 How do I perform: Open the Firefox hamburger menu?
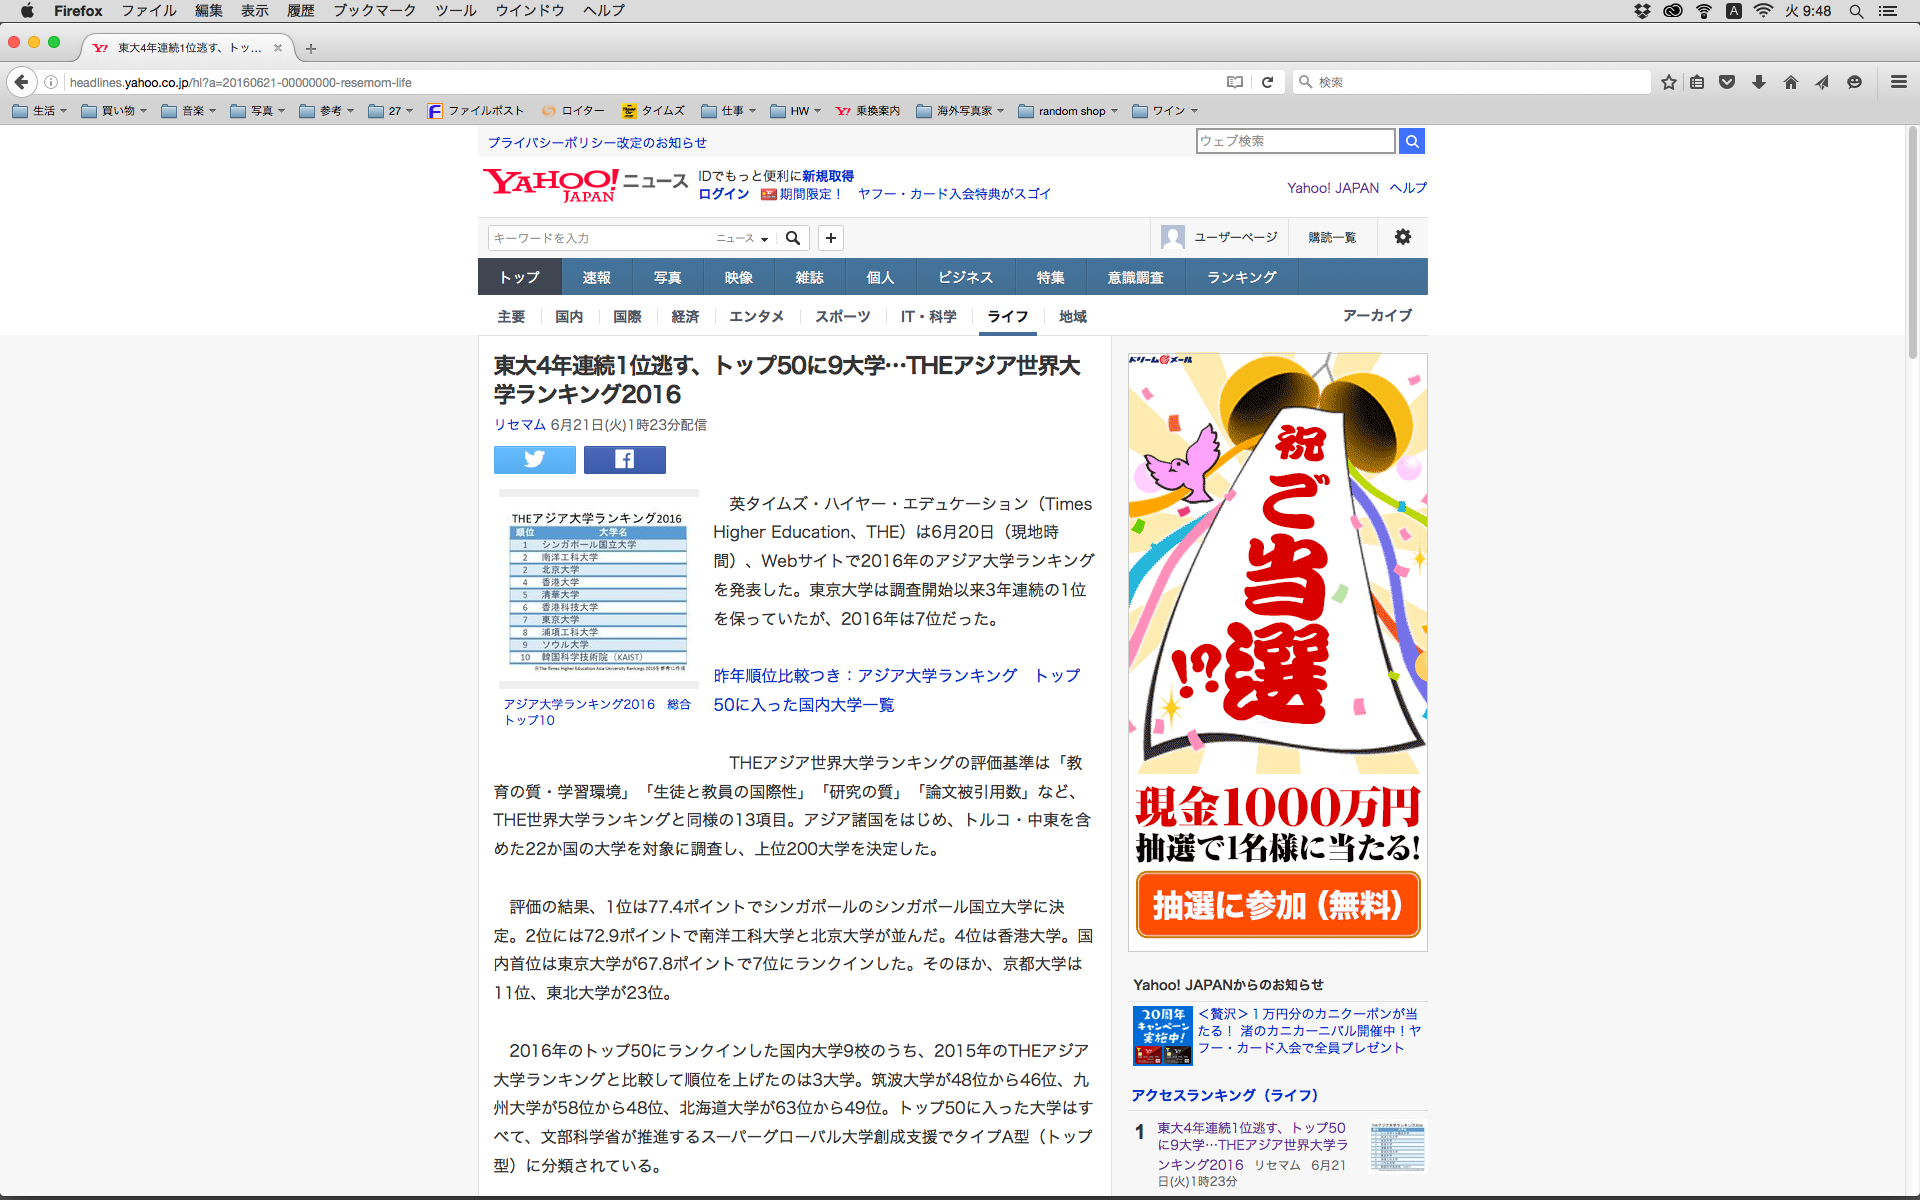[1898, 82]
